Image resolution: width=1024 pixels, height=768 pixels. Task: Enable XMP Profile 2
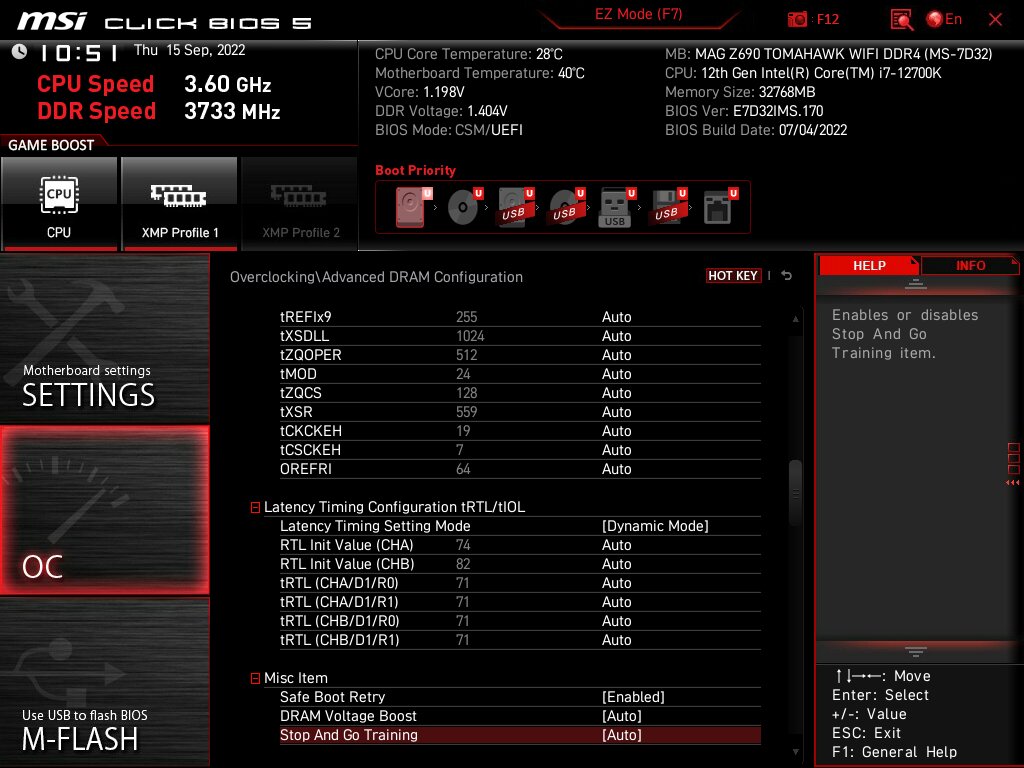click(x=300, y=204)
